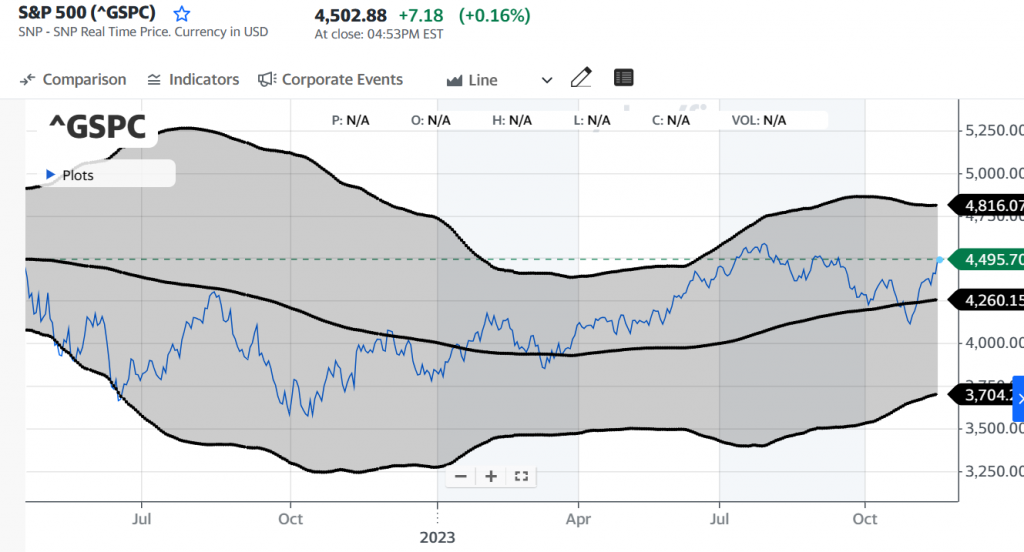
Task: Expand the blue side panel arrow
Action: (1019, 398)
